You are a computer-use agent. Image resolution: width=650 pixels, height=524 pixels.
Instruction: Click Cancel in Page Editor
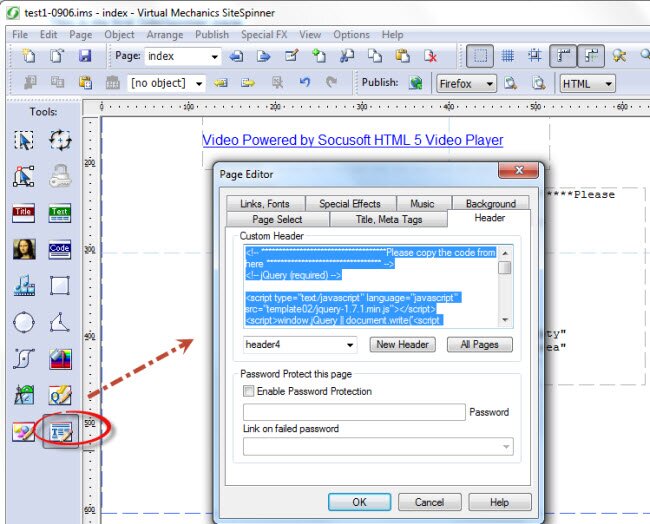click(x=429, y=502)
